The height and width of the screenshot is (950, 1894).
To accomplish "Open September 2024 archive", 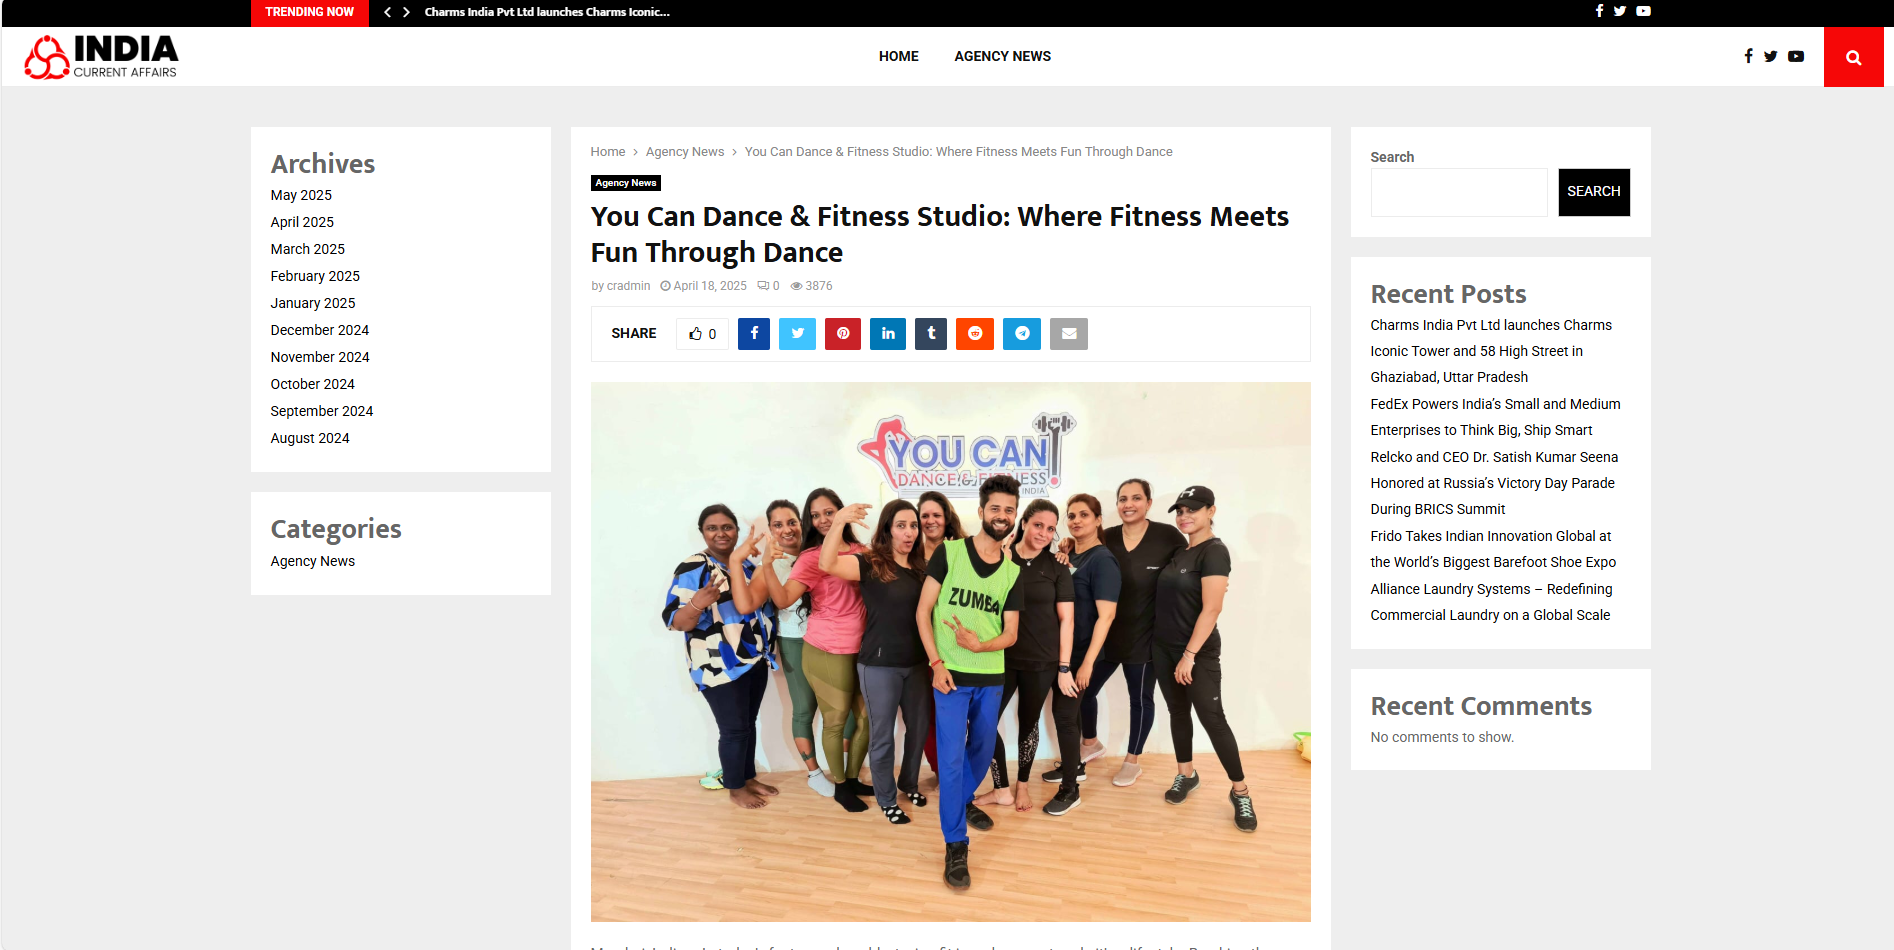I will pos(322,411).
